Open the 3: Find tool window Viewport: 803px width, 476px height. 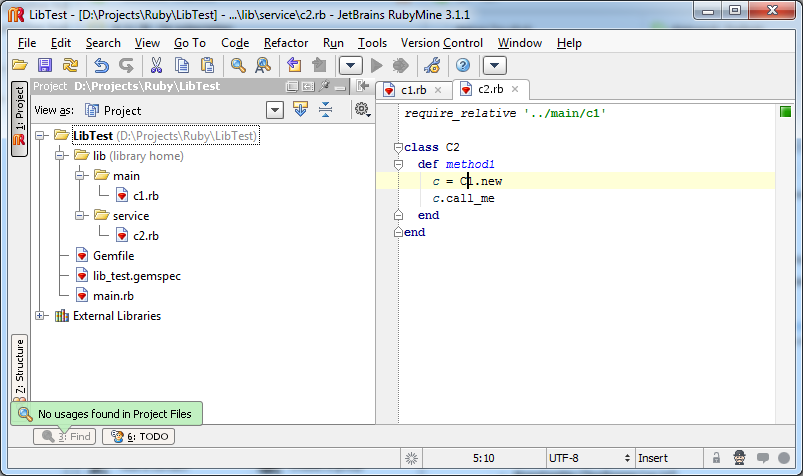pos(65,436)
